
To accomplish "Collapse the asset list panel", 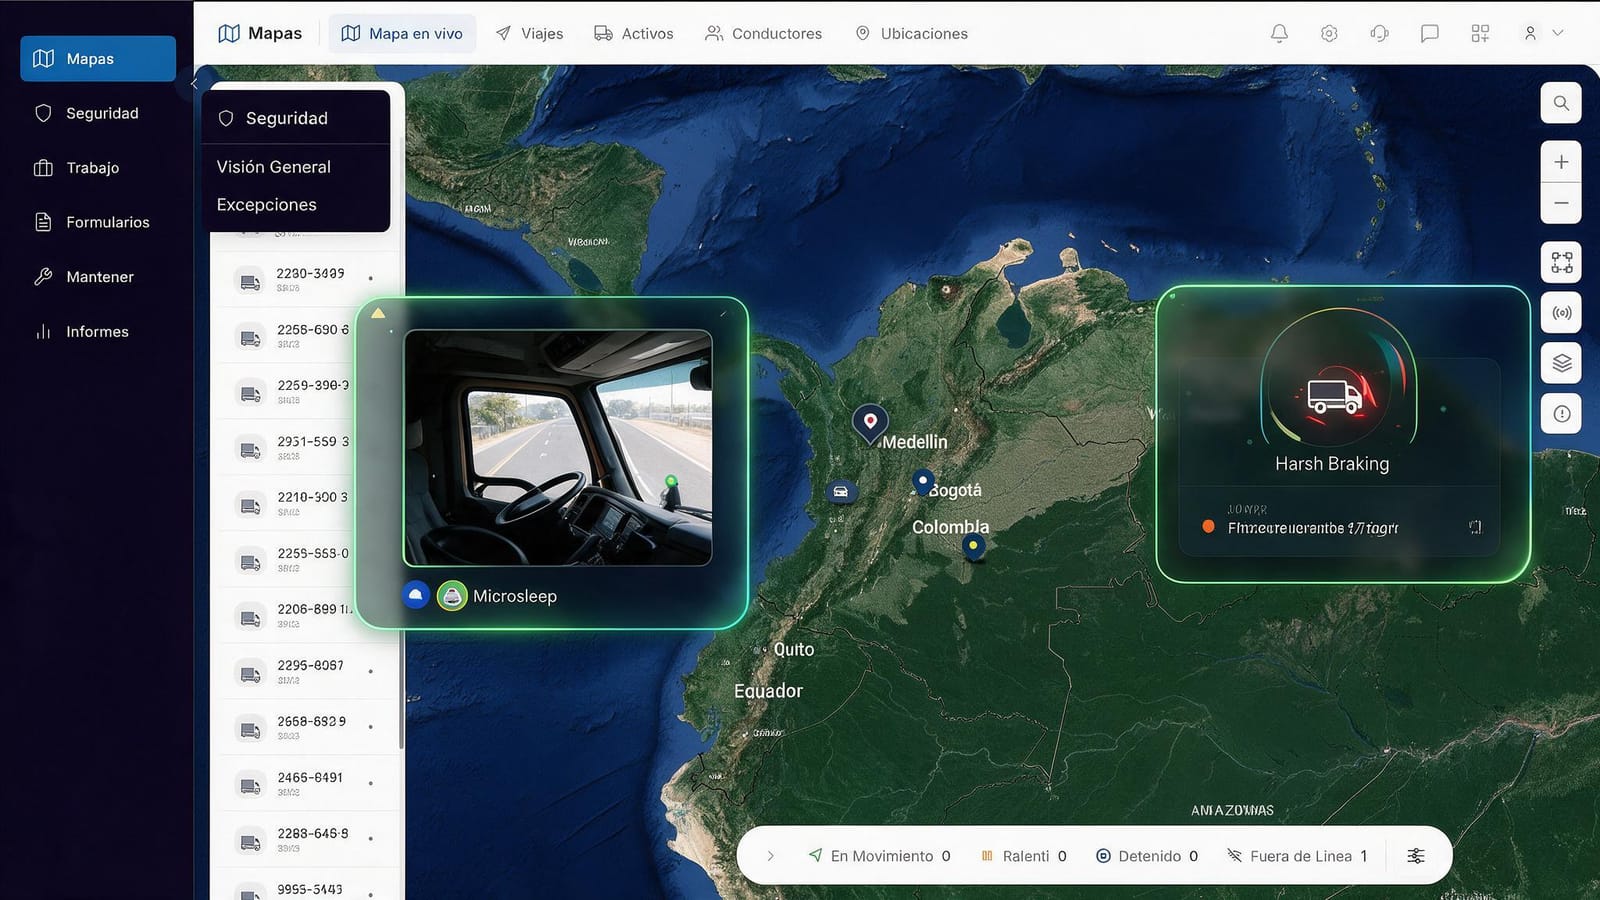I will pyautogui.click(x=194, y=84).
